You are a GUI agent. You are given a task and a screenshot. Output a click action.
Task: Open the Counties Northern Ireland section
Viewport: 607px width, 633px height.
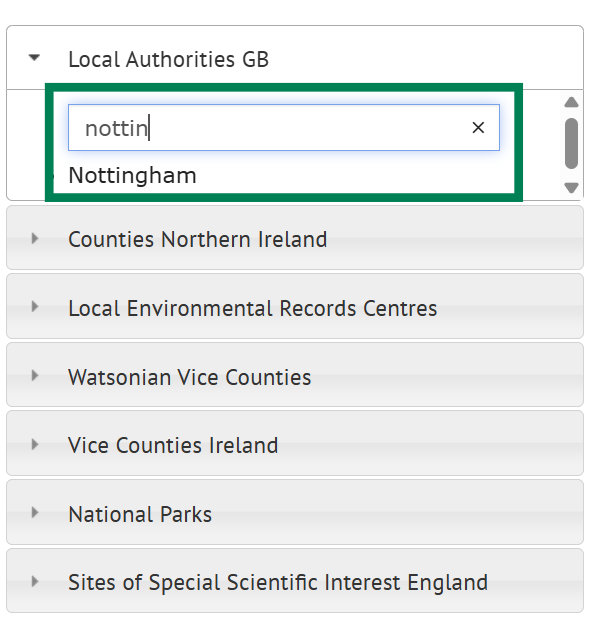(x=295, y=238)
